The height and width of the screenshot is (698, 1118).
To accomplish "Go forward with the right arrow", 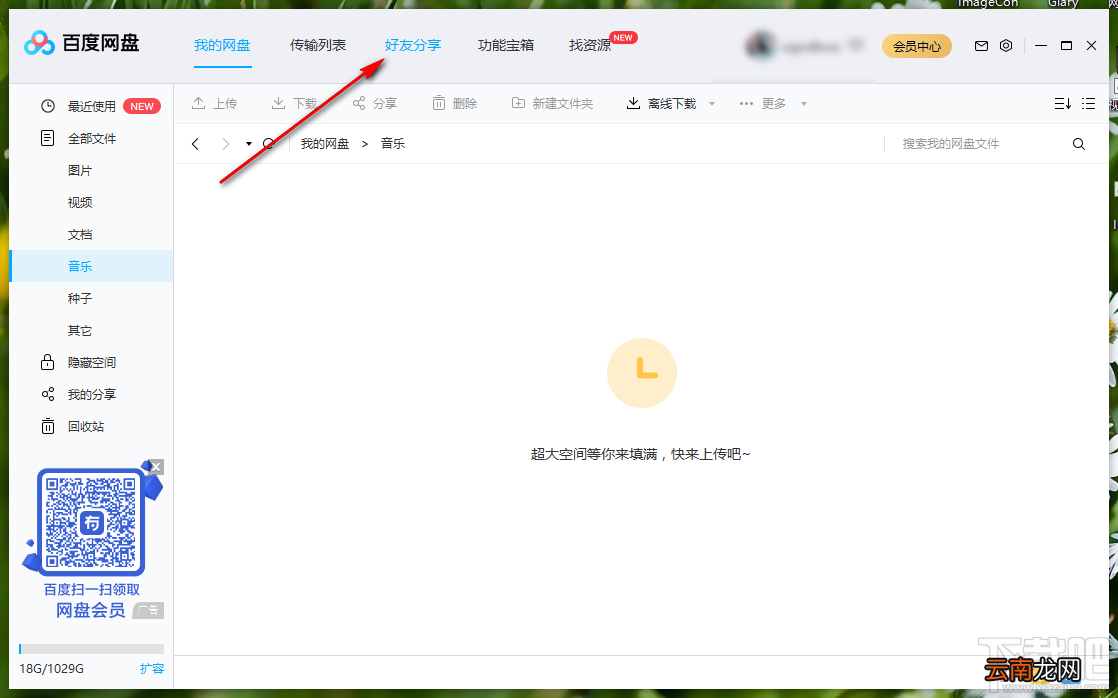I will (225, 144).
